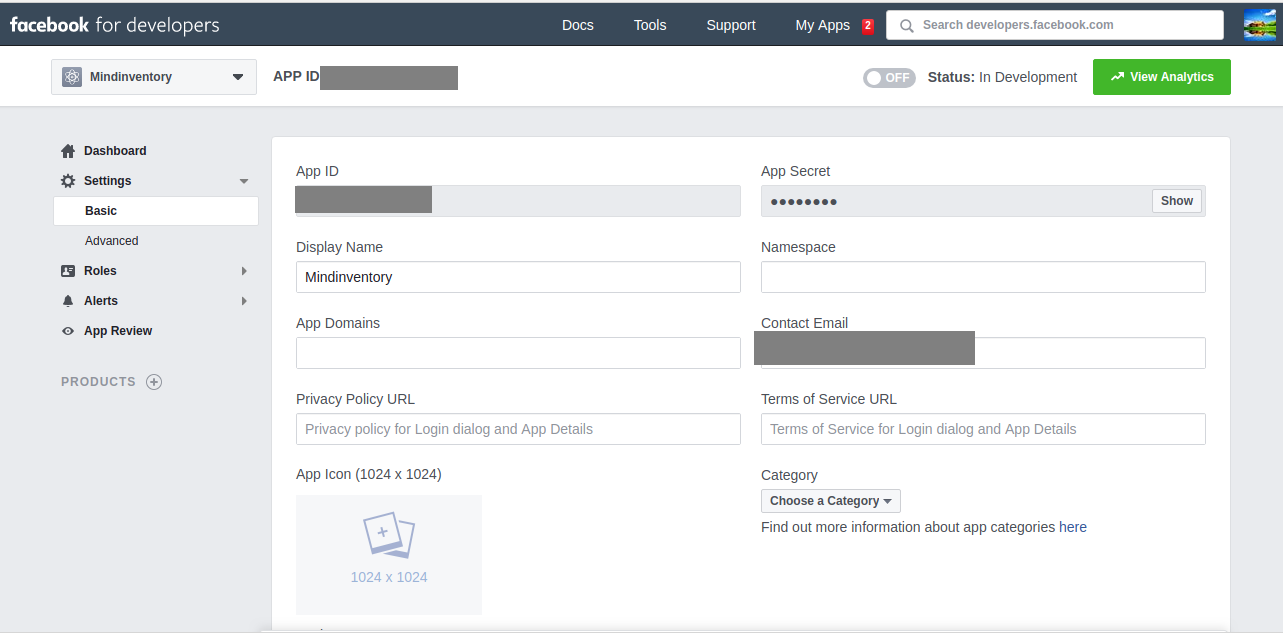Click the My Apps notification badge

[868, 26]
